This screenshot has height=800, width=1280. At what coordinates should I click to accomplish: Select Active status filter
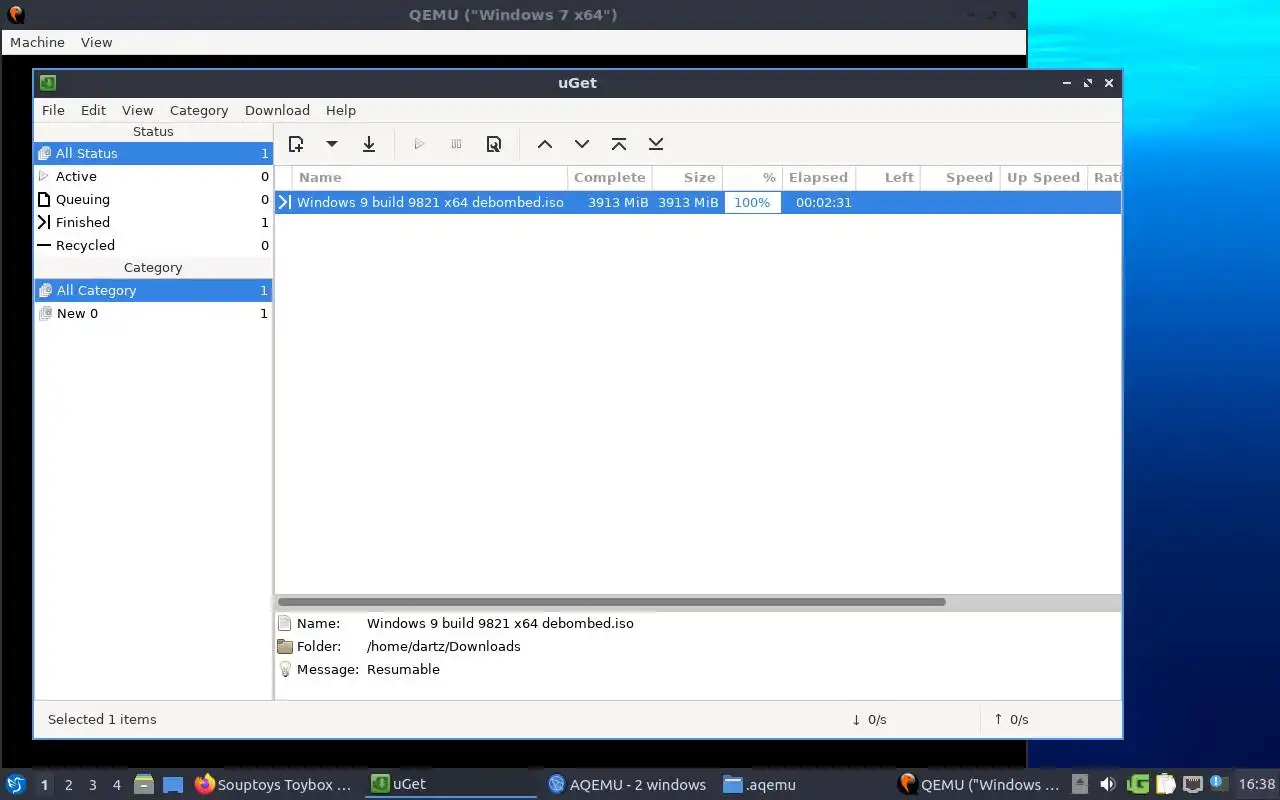(x=153, y=176)
